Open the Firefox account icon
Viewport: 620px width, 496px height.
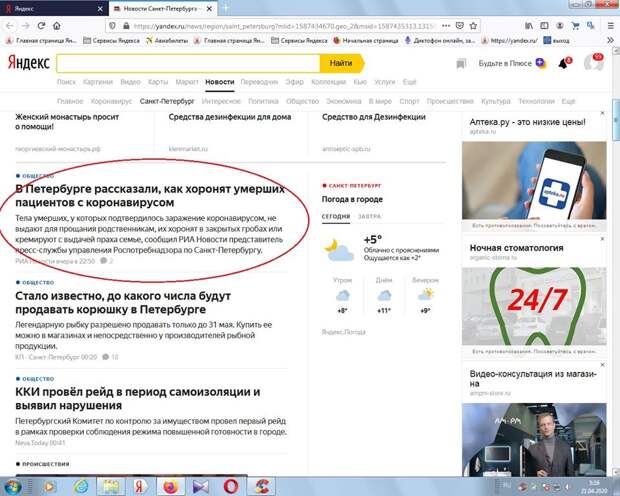(560, 26)
